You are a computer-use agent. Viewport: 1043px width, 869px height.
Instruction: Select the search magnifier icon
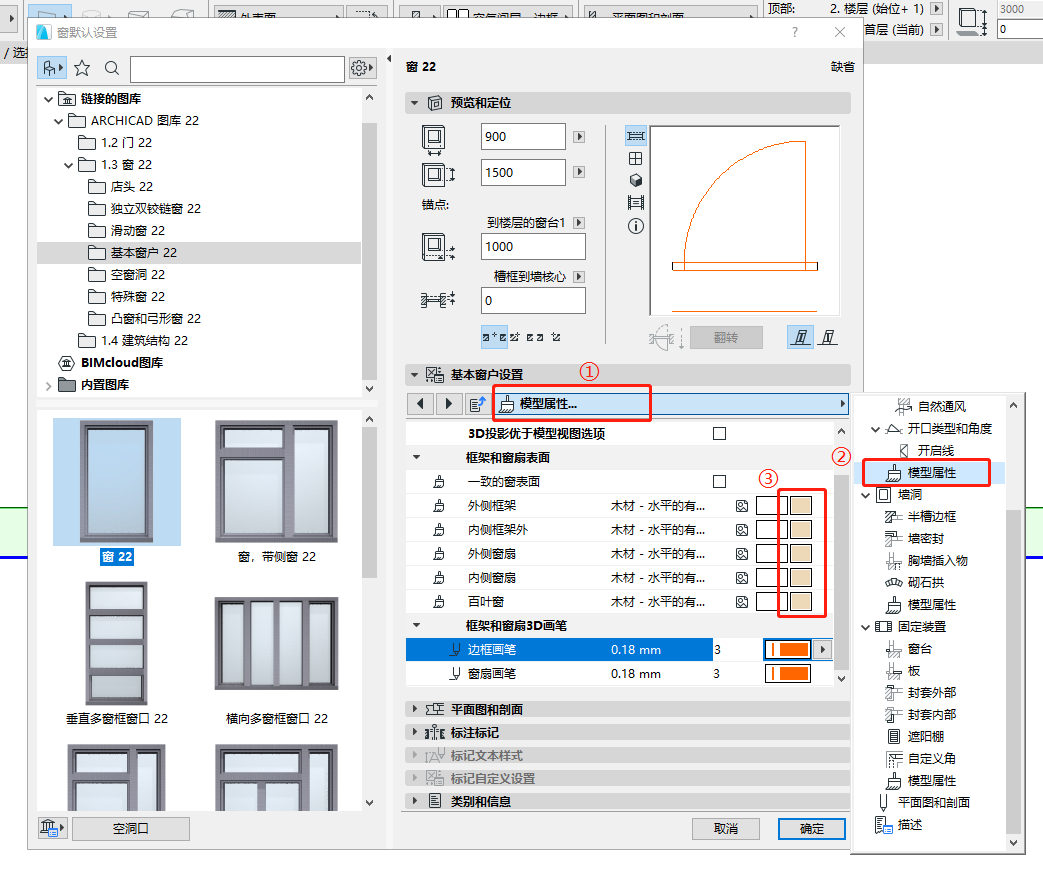(x=110, y=68)
